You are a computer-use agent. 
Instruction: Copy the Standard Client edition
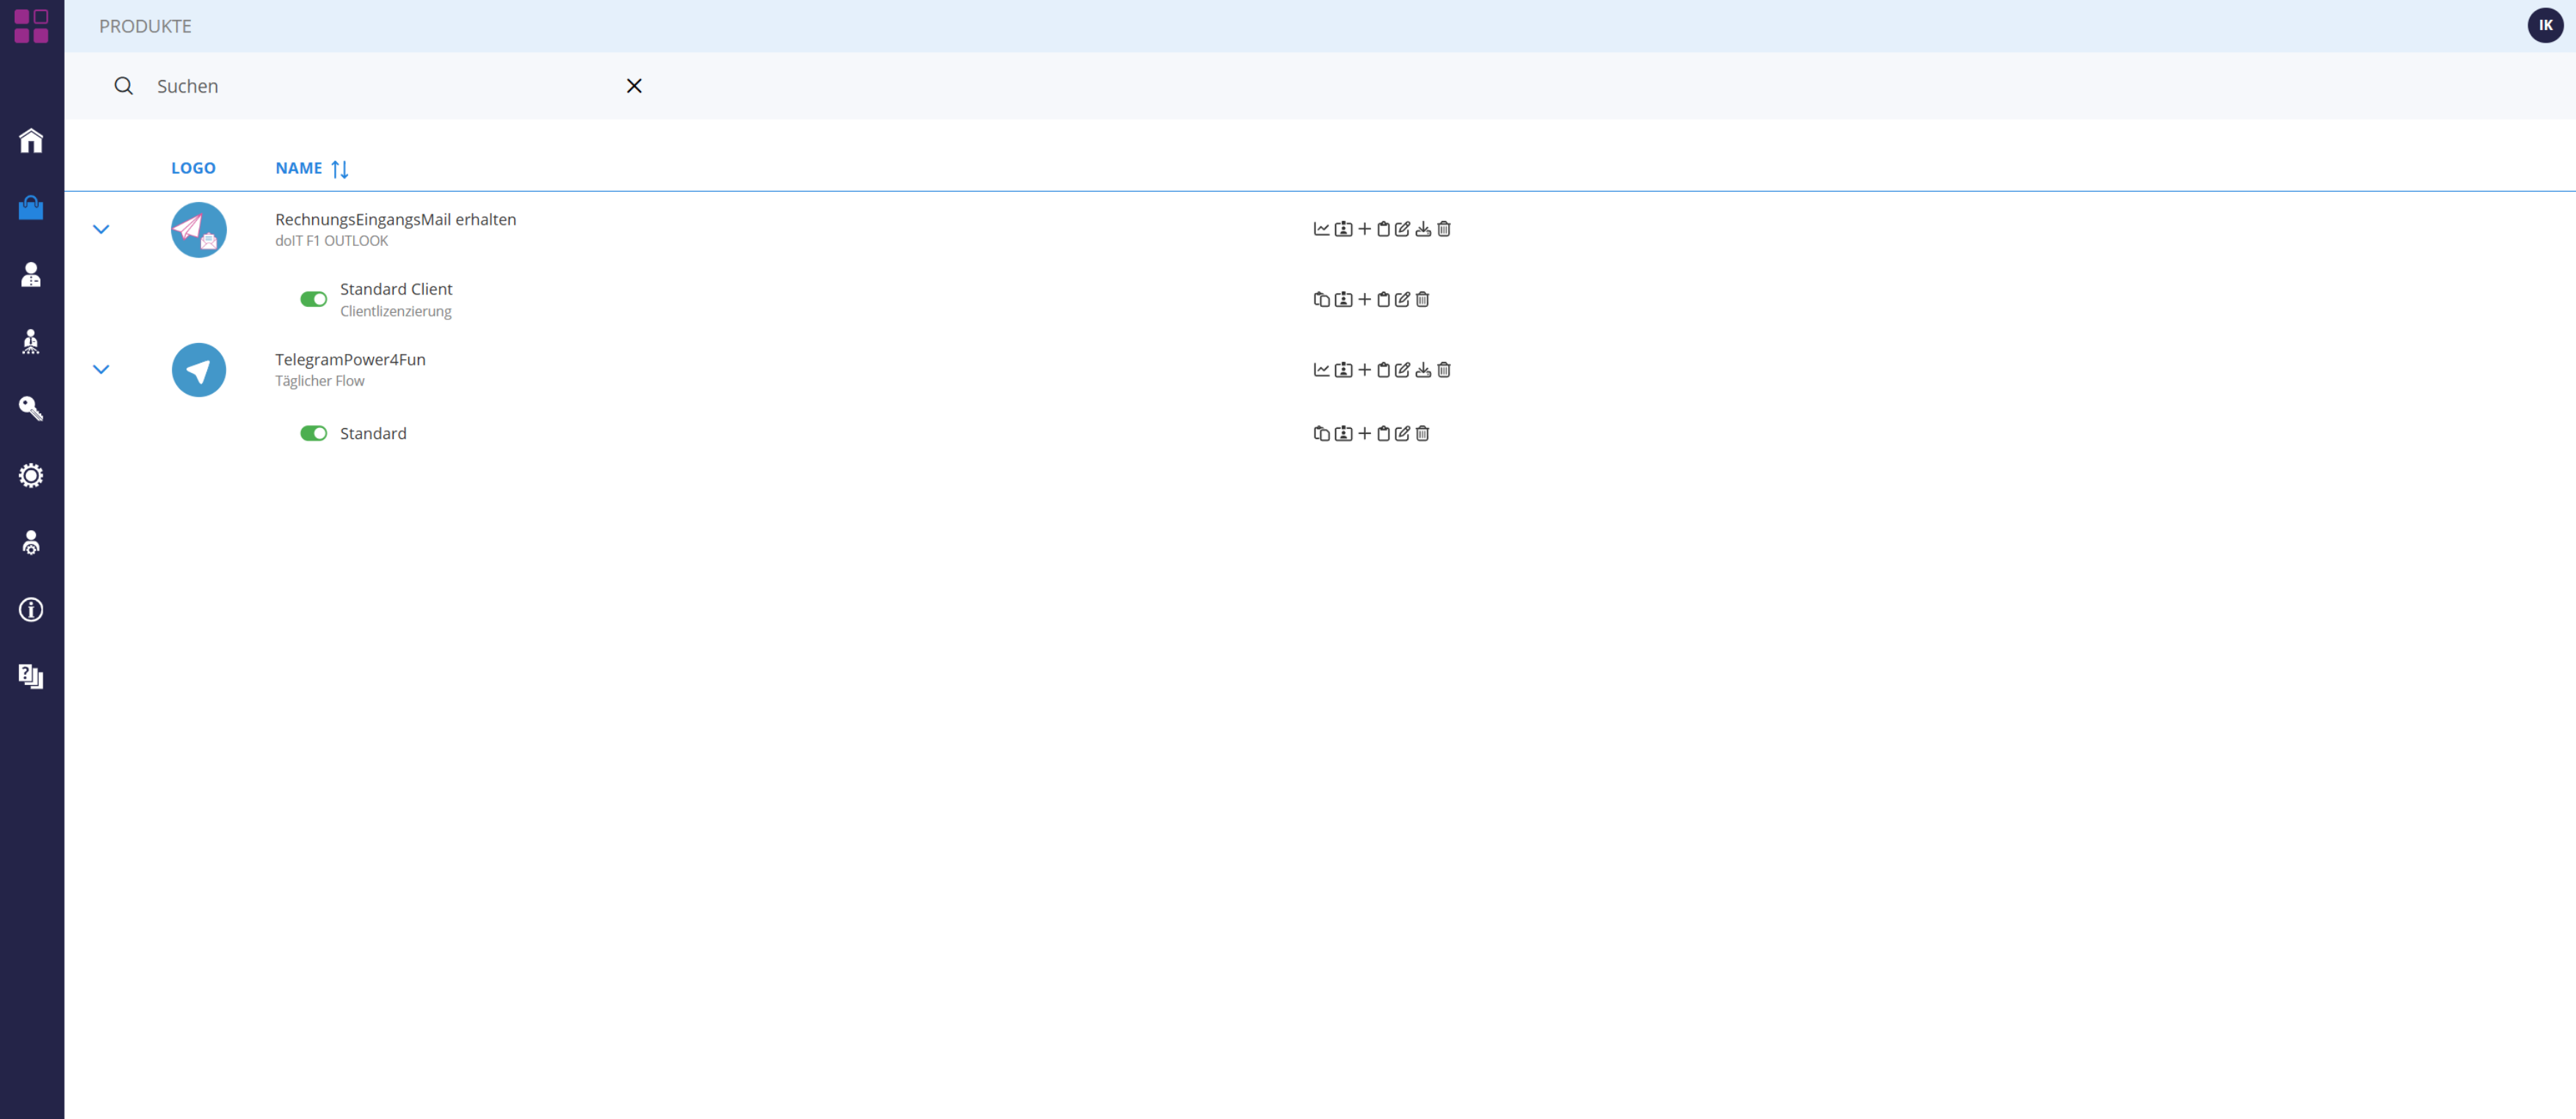(x=1321, y=299)
